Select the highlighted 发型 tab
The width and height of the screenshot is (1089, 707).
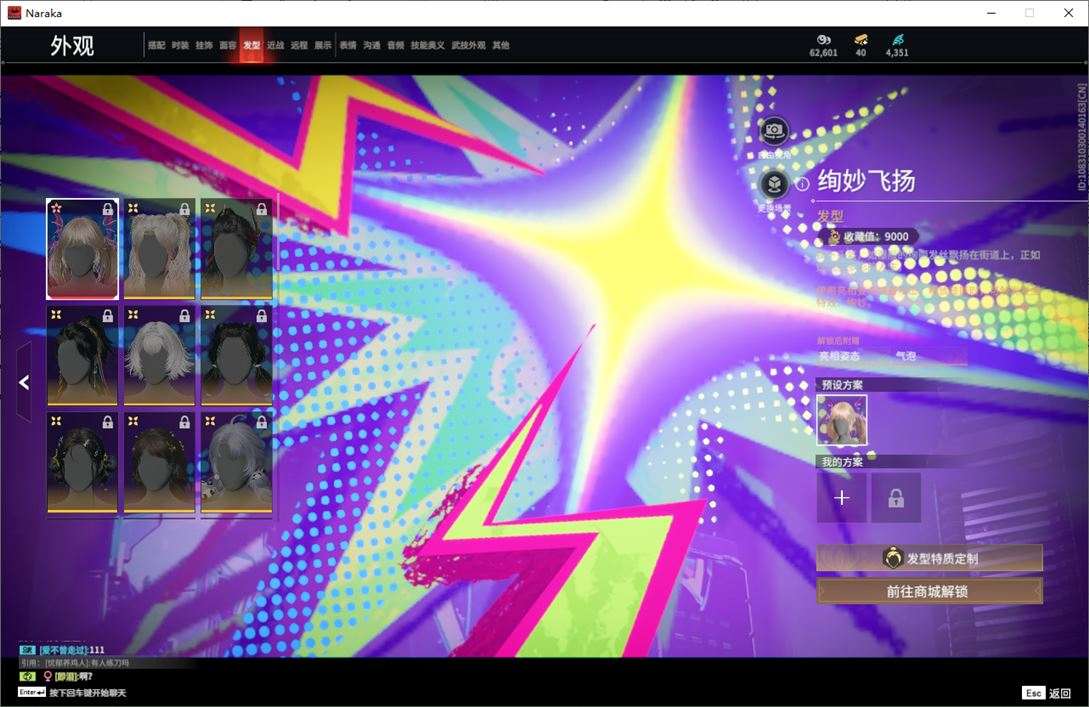click(x=251, y=45)
